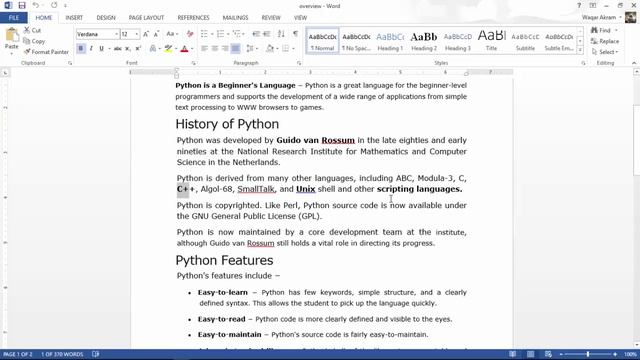Viewport: 640px width, 360px height.
Task: Apply the red font color
Action: [x=184, y=49]
